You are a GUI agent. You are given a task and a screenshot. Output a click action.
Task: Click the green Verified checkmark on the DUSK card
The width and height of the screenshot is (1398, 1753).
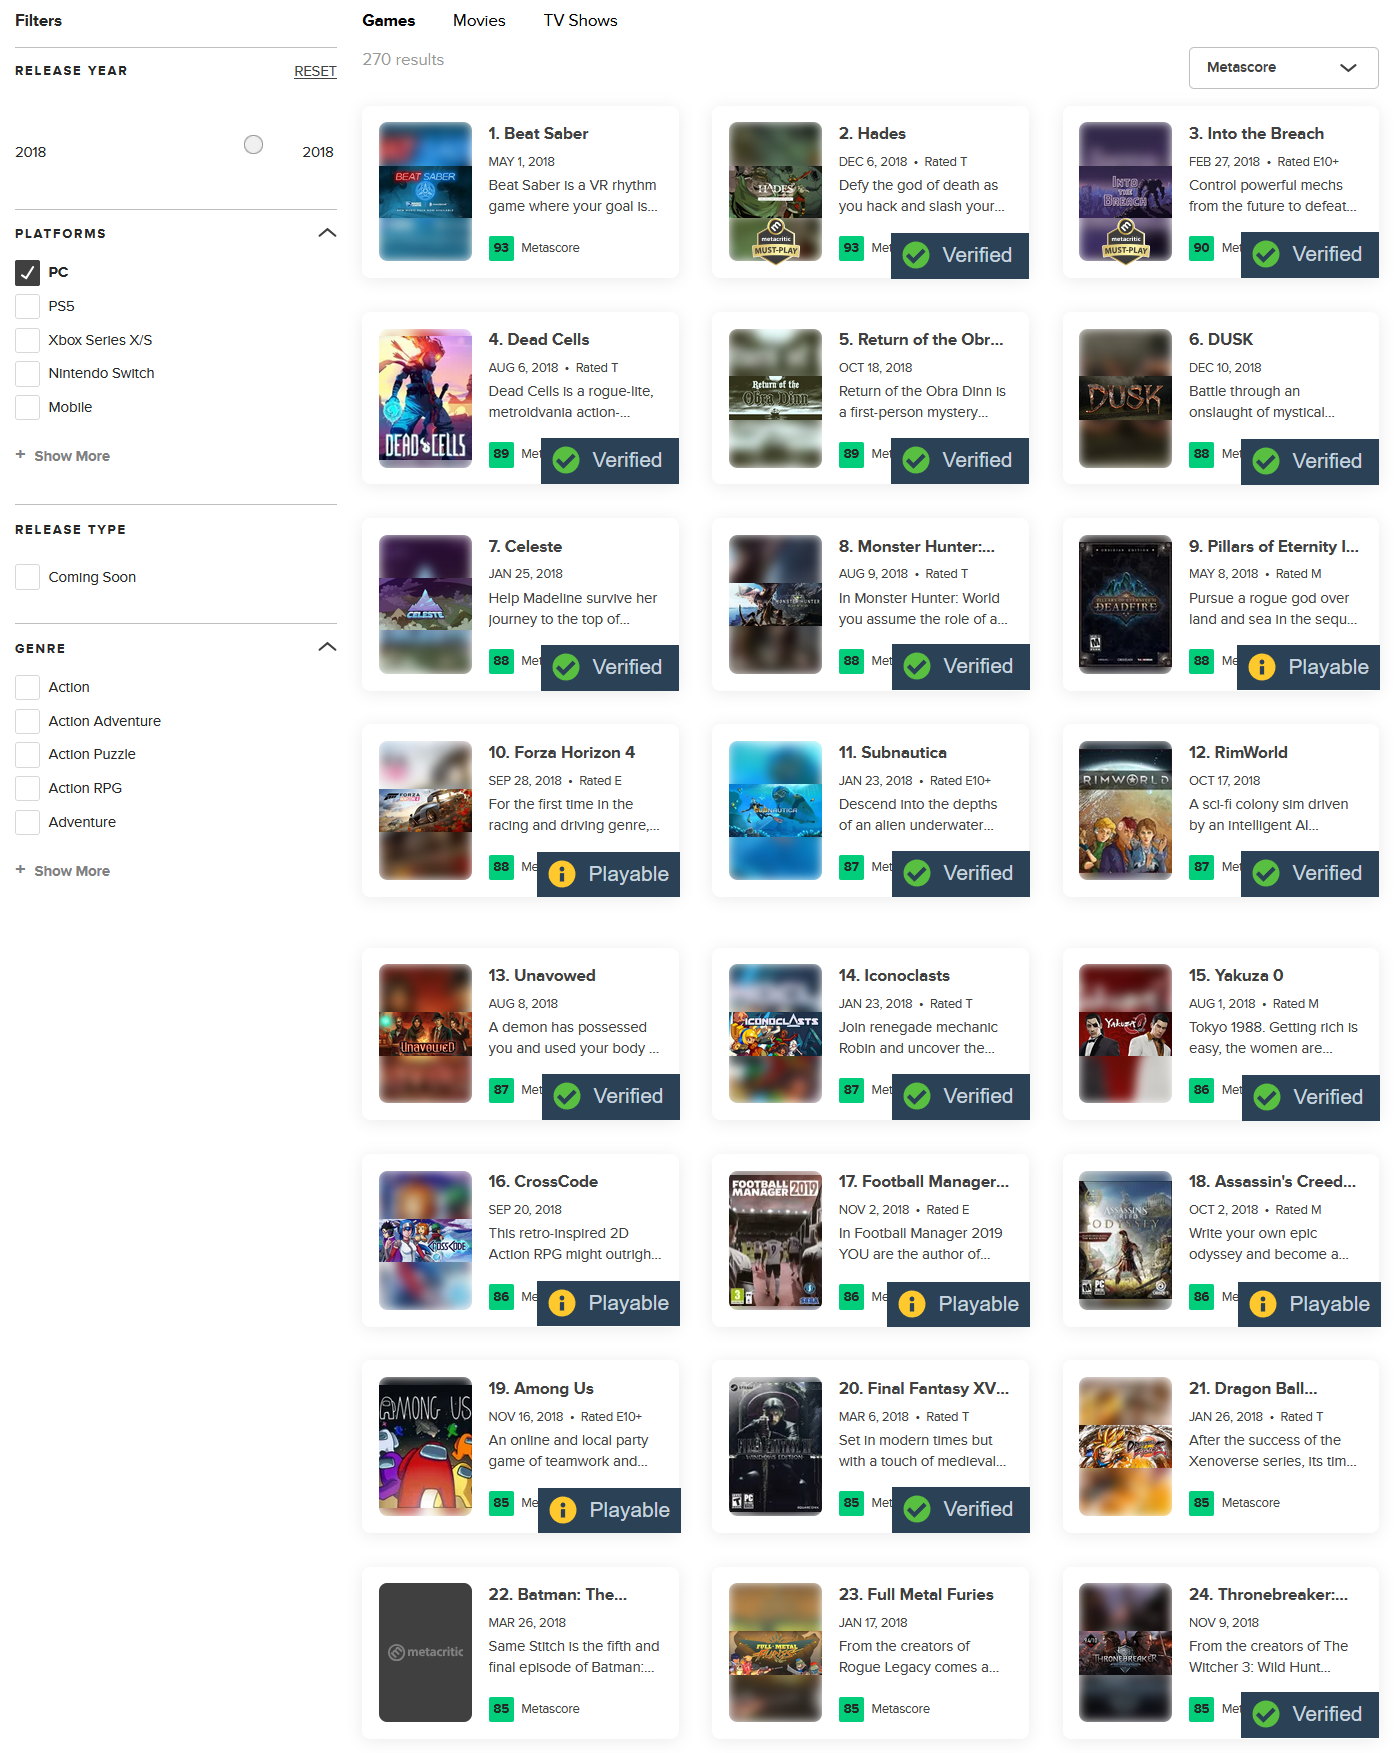pyautogui.click(x=1266, y=461)
